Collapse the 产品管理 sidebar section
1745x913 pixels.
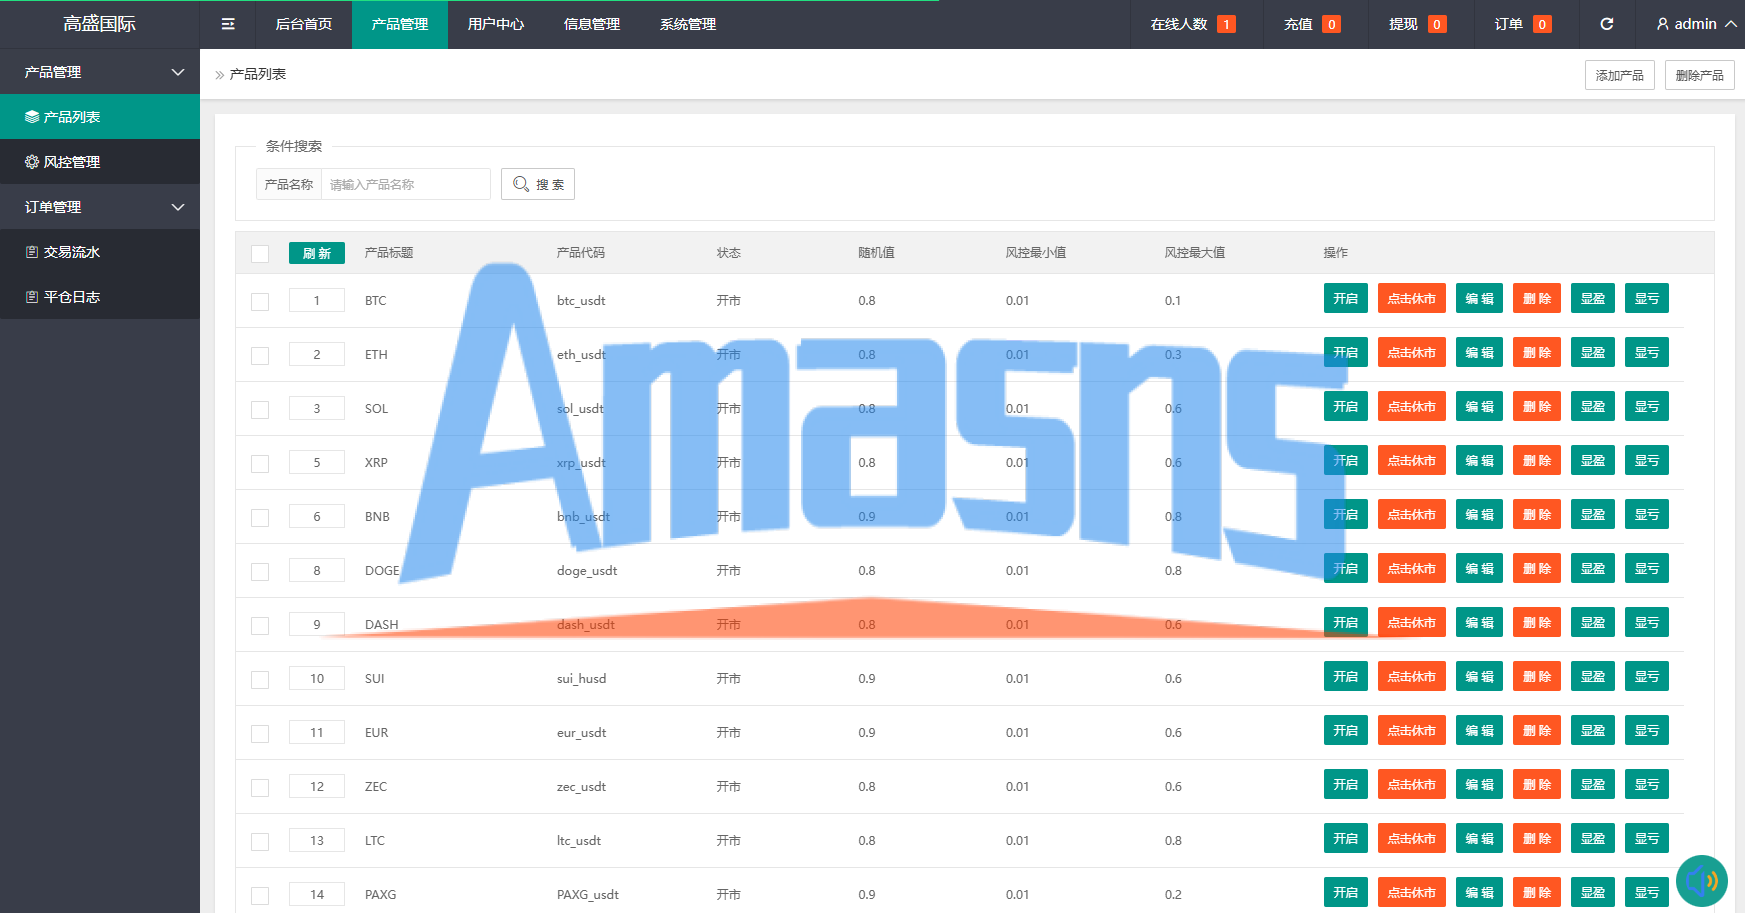pos(178,72)
